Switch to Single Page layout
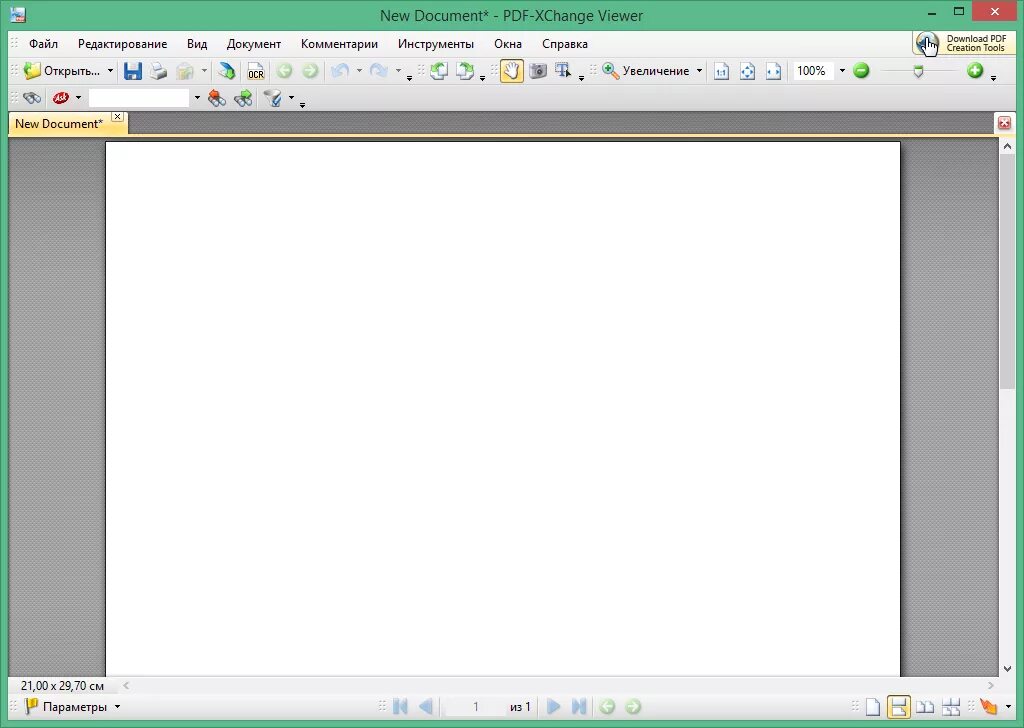The width and height of the screenshot is (1024, 728). coord(873,706)
